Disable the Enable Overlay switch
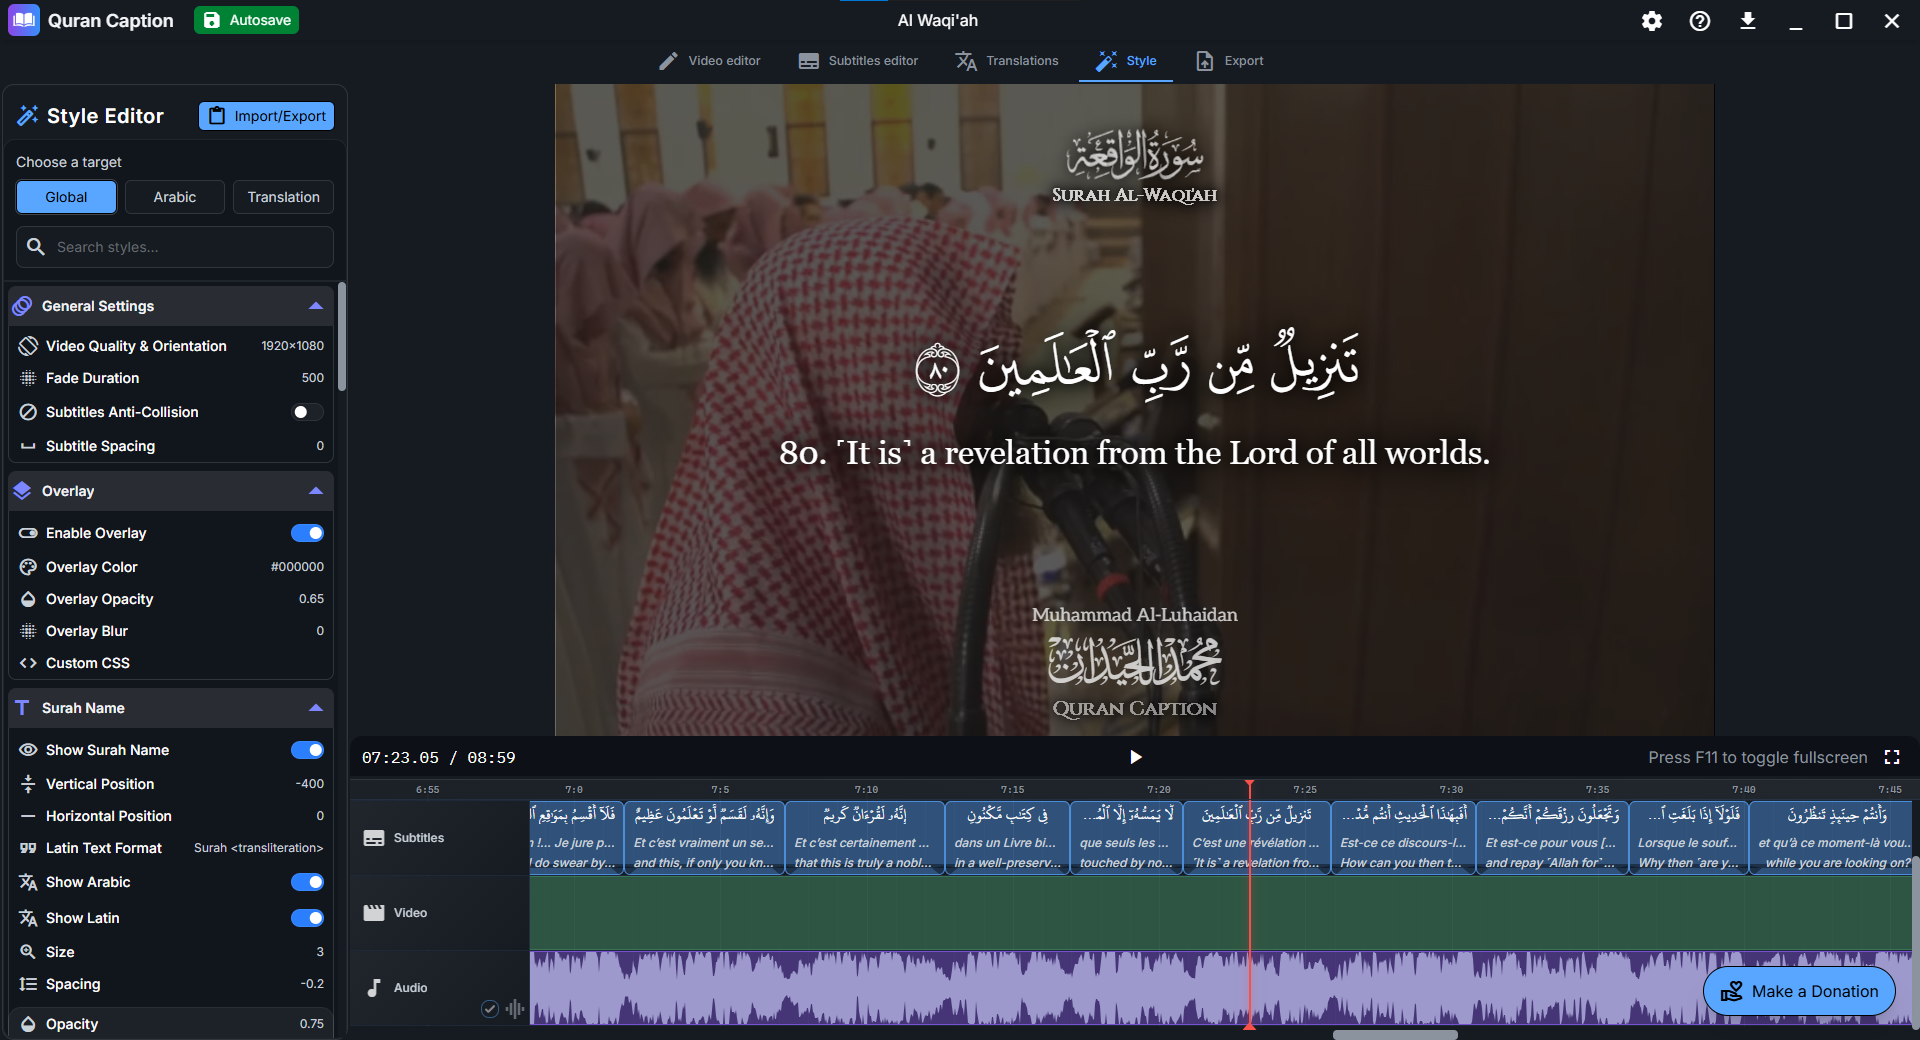1920x1040 pixels. coord(308,533)
